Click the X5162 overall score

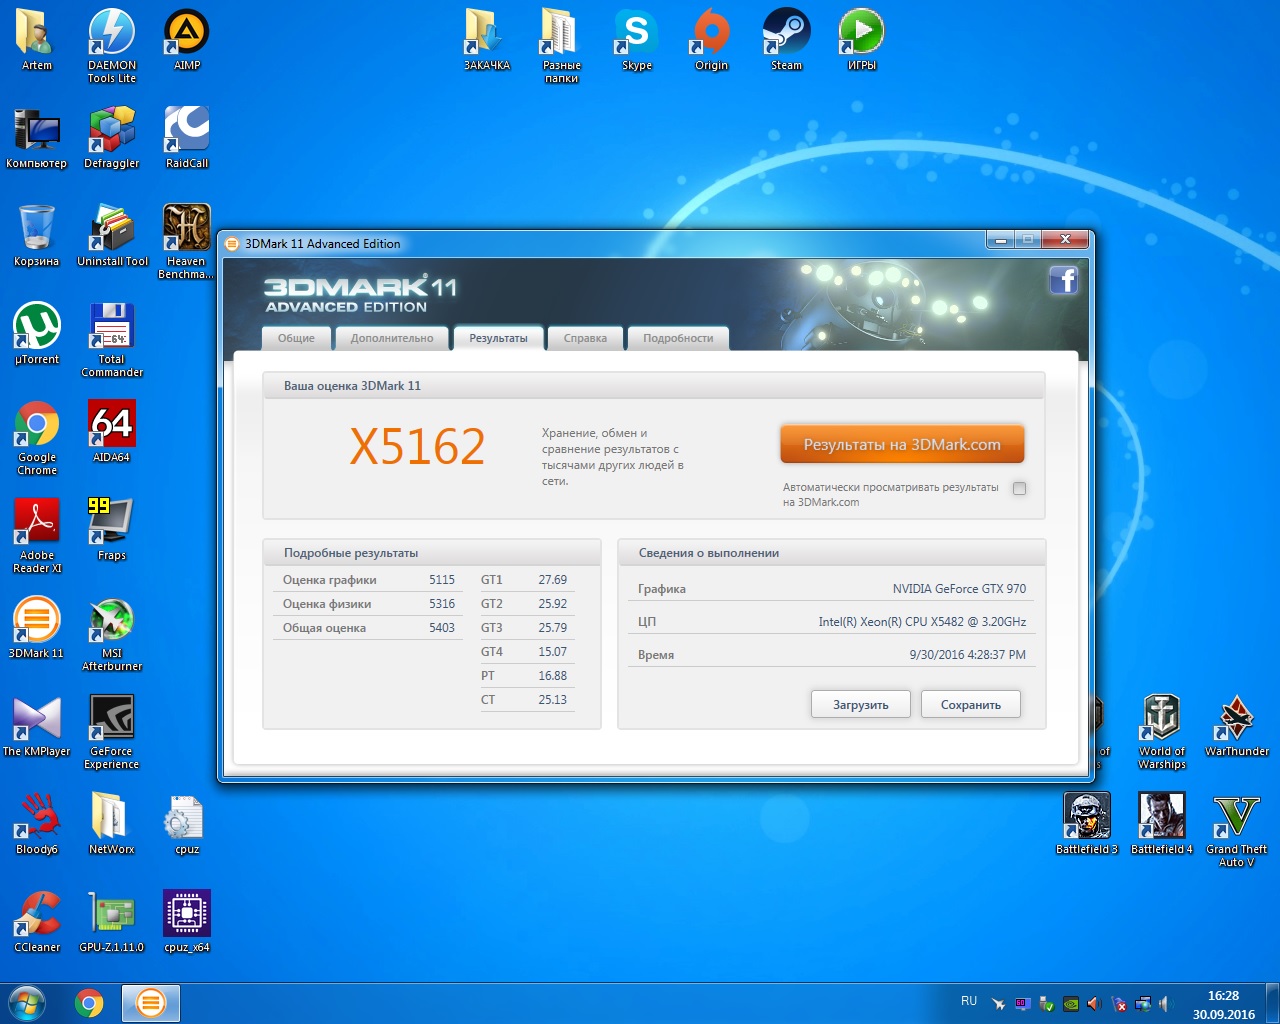(x=417, y=446)
